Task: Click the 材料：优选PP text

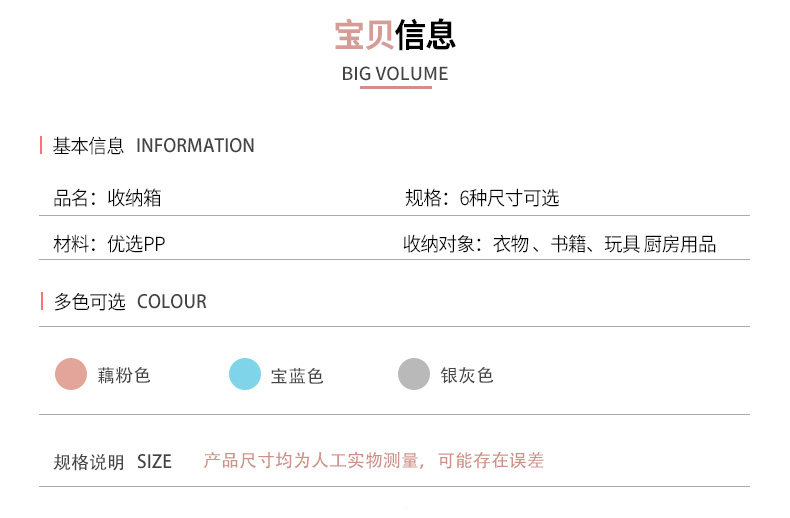Action: (109, 245)
